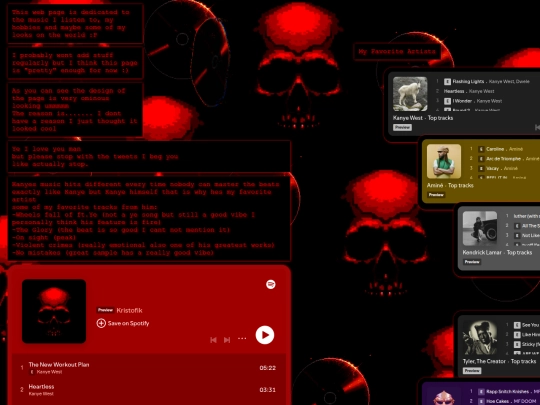Click the Kristofik skull cover art

click(x=54, y=311)
